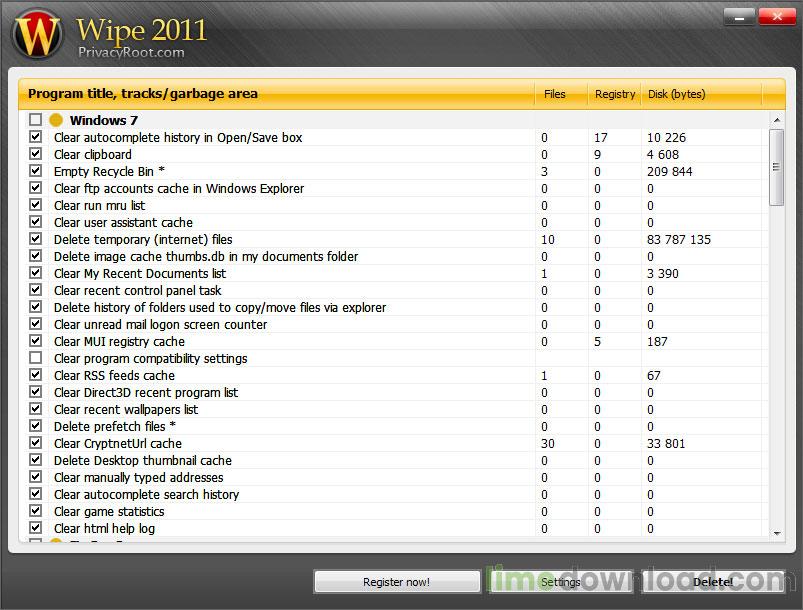803x610 pixels.
Task: Uncheck Delete Desktop thumbnail cache checkbox
Action: coord(35,459)
